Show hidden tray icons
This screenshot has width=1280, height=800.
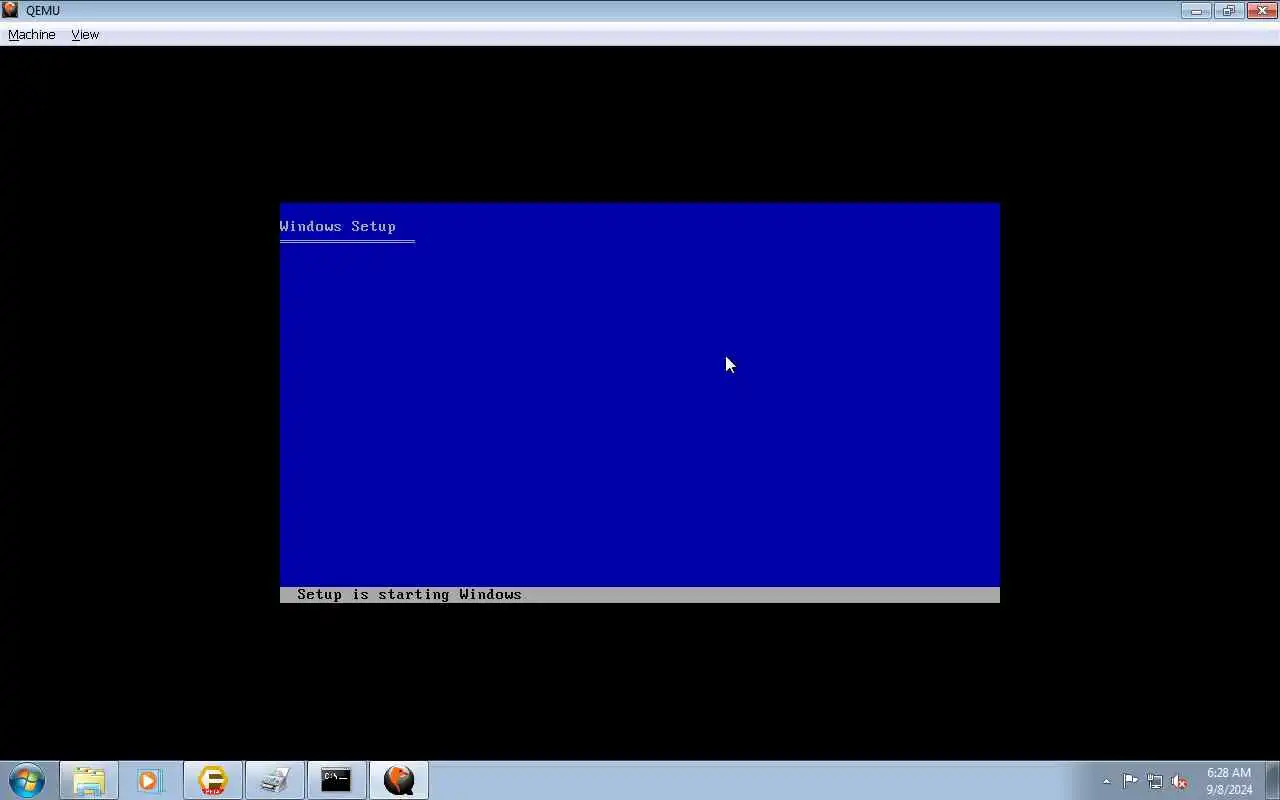[1106, 781]
